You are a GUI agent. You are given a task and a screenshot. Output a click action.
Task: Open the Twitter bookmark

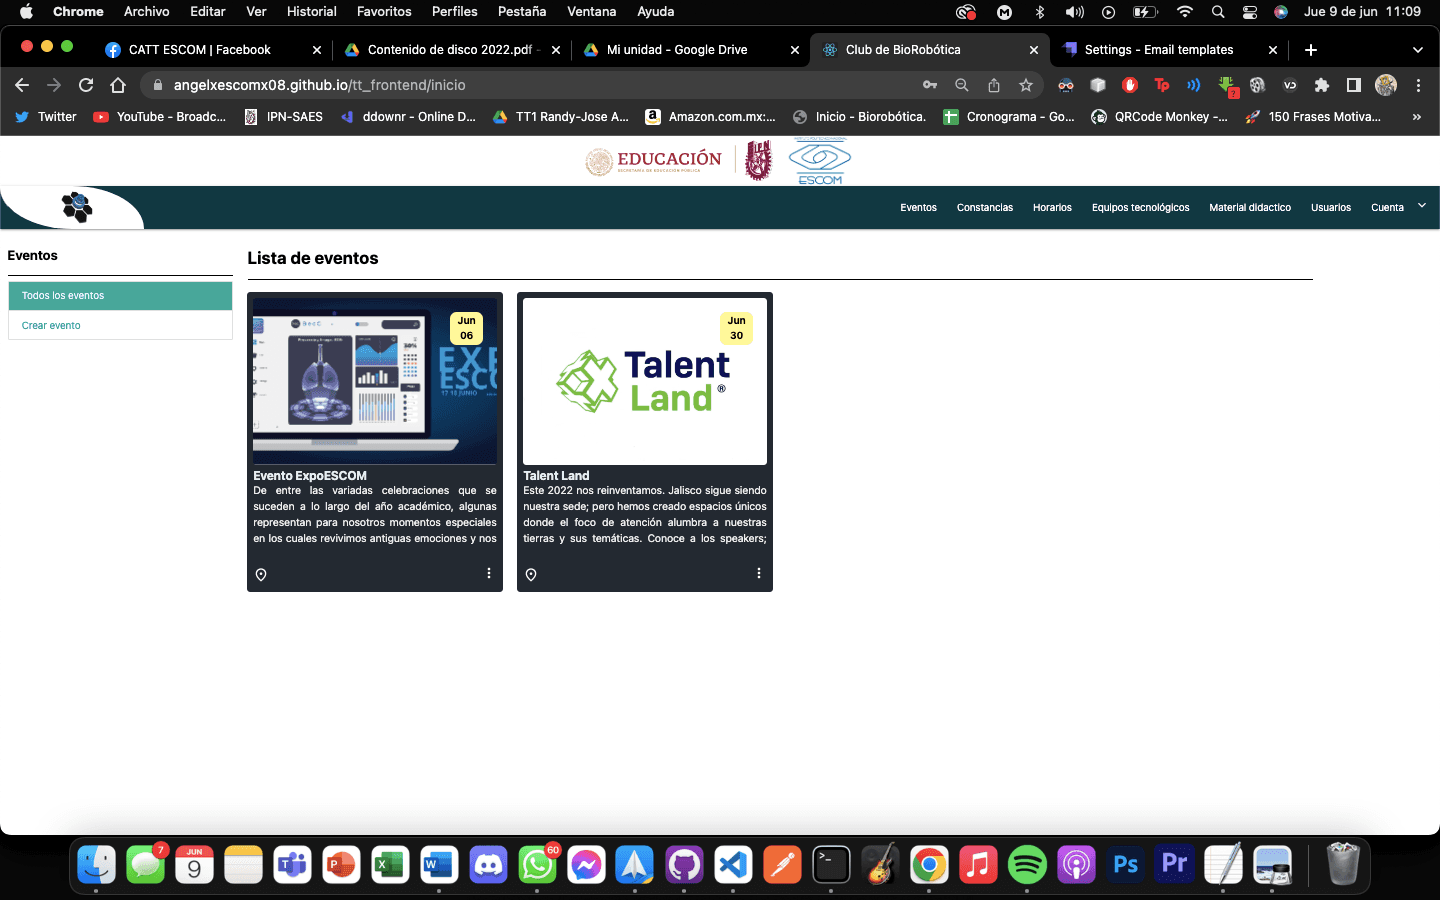pyautogui.click(x=46, y=117)
